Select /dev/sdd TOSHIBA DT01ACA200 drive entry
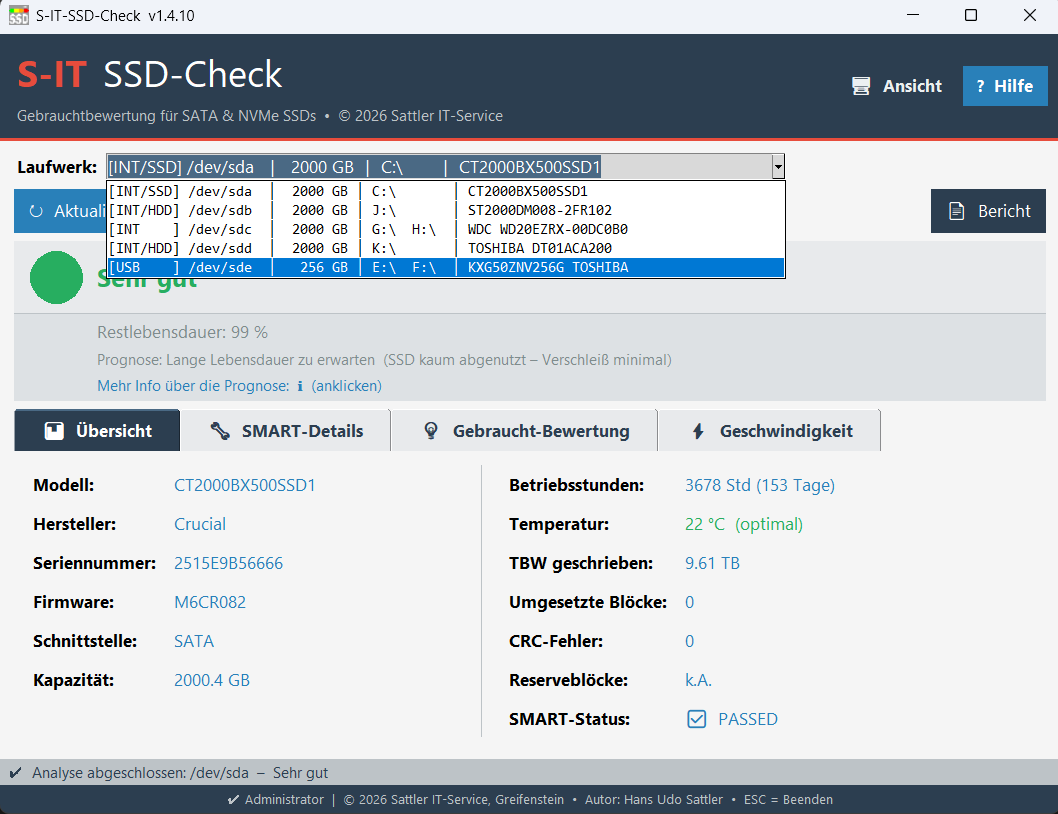 445,248
